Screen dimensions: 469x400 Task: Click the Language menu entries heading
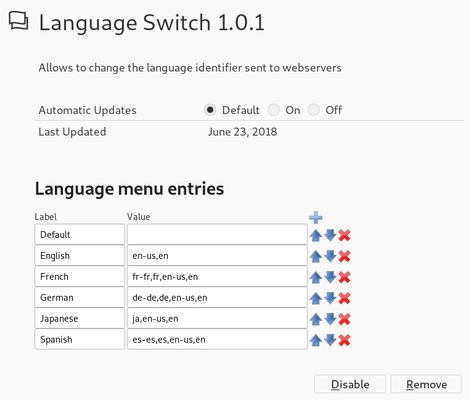129,189
